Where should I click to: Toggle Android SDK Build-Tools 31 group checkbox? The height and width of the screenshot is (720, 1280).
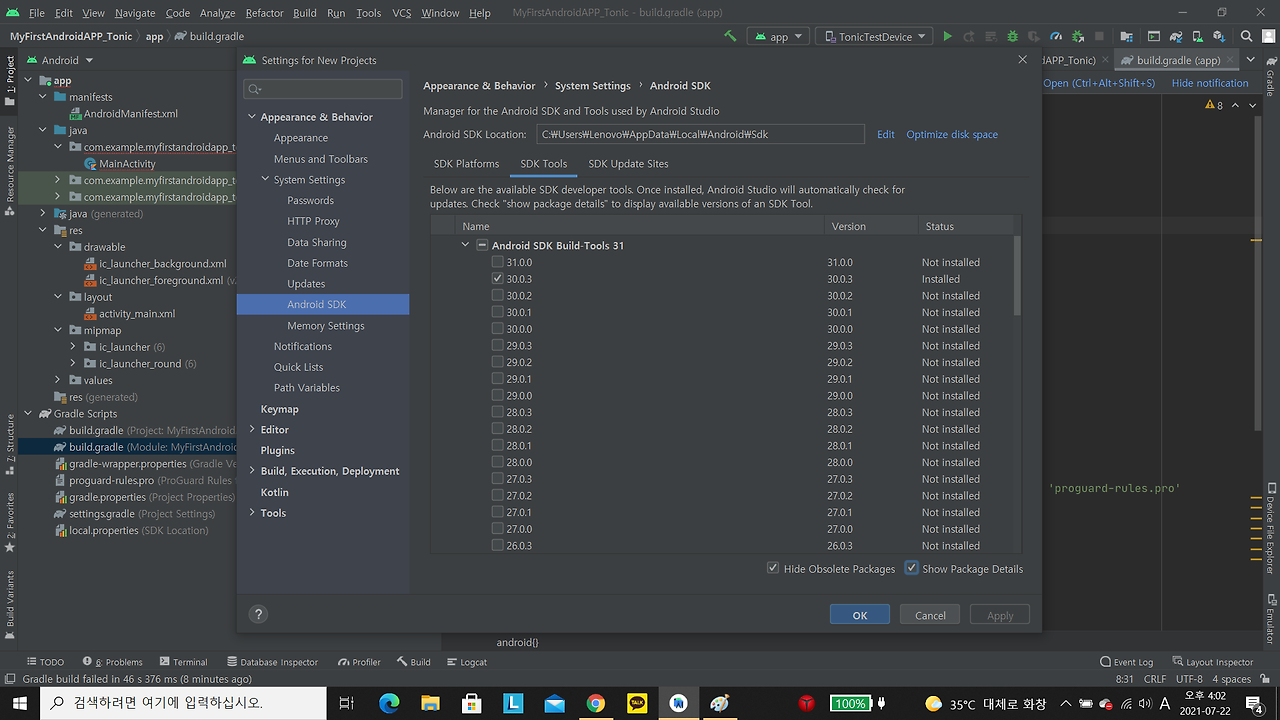pos(482,245)
